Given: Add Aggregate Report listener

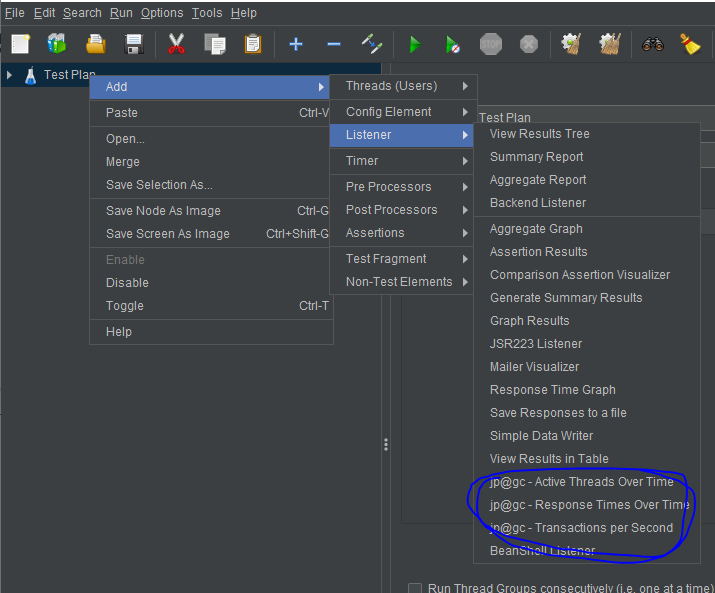Looking at the screenshot, I should (x=587, y=180).
